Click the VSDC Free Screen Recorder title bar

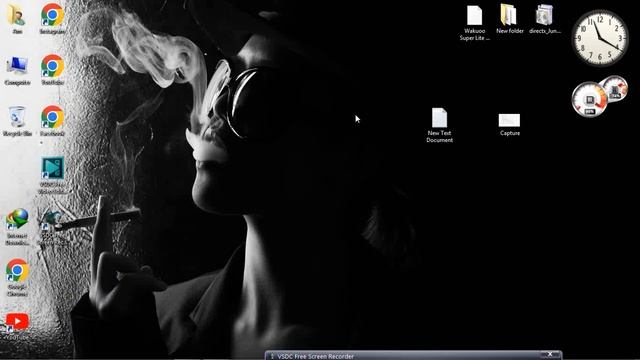pyautogui.click(x=413, y=356)
